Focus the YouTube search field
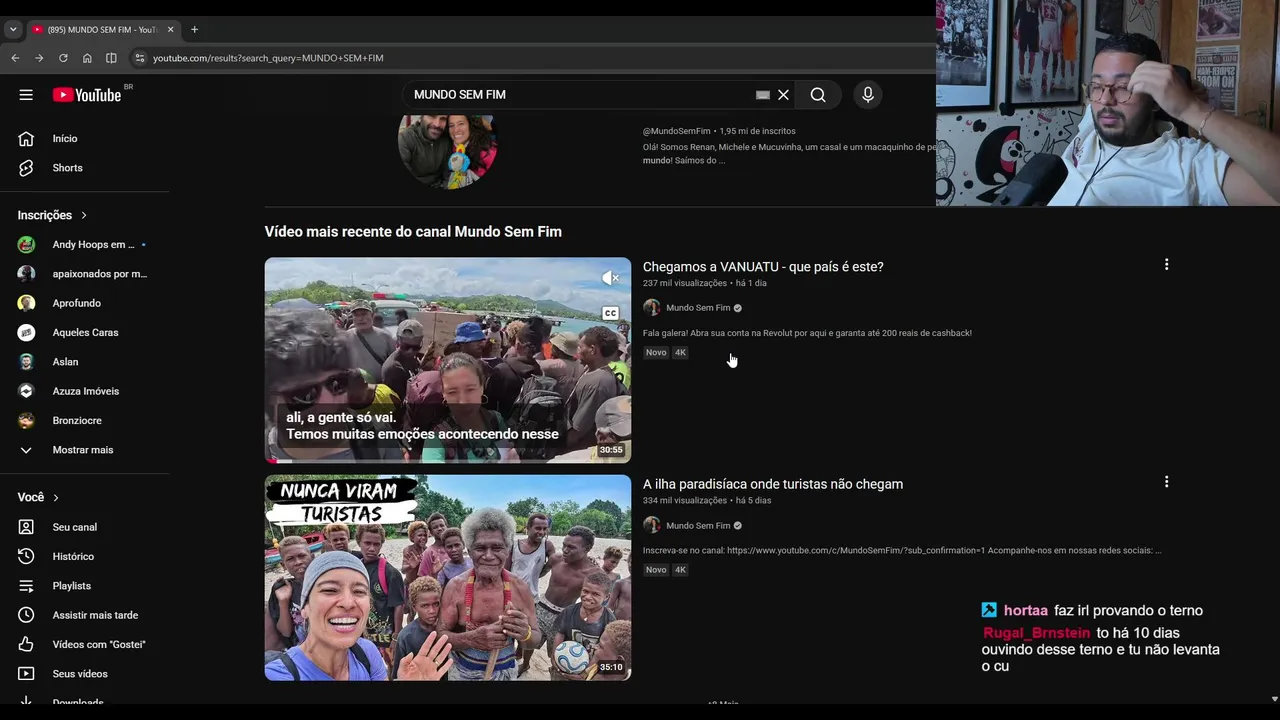 [x=580, y=95]
